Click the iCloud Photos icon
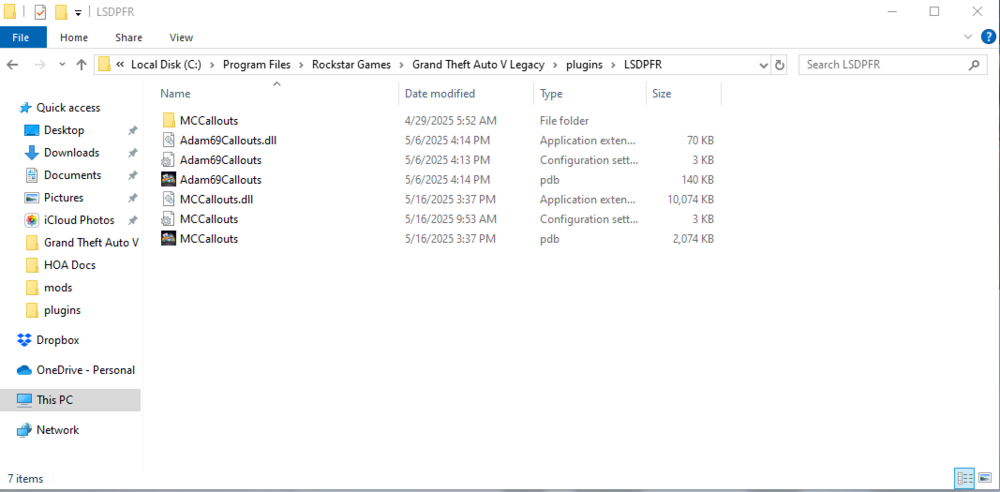Image resolution: width=1000 pixels, height=492 pixels. pyautogui.click(x=32, y=220)
